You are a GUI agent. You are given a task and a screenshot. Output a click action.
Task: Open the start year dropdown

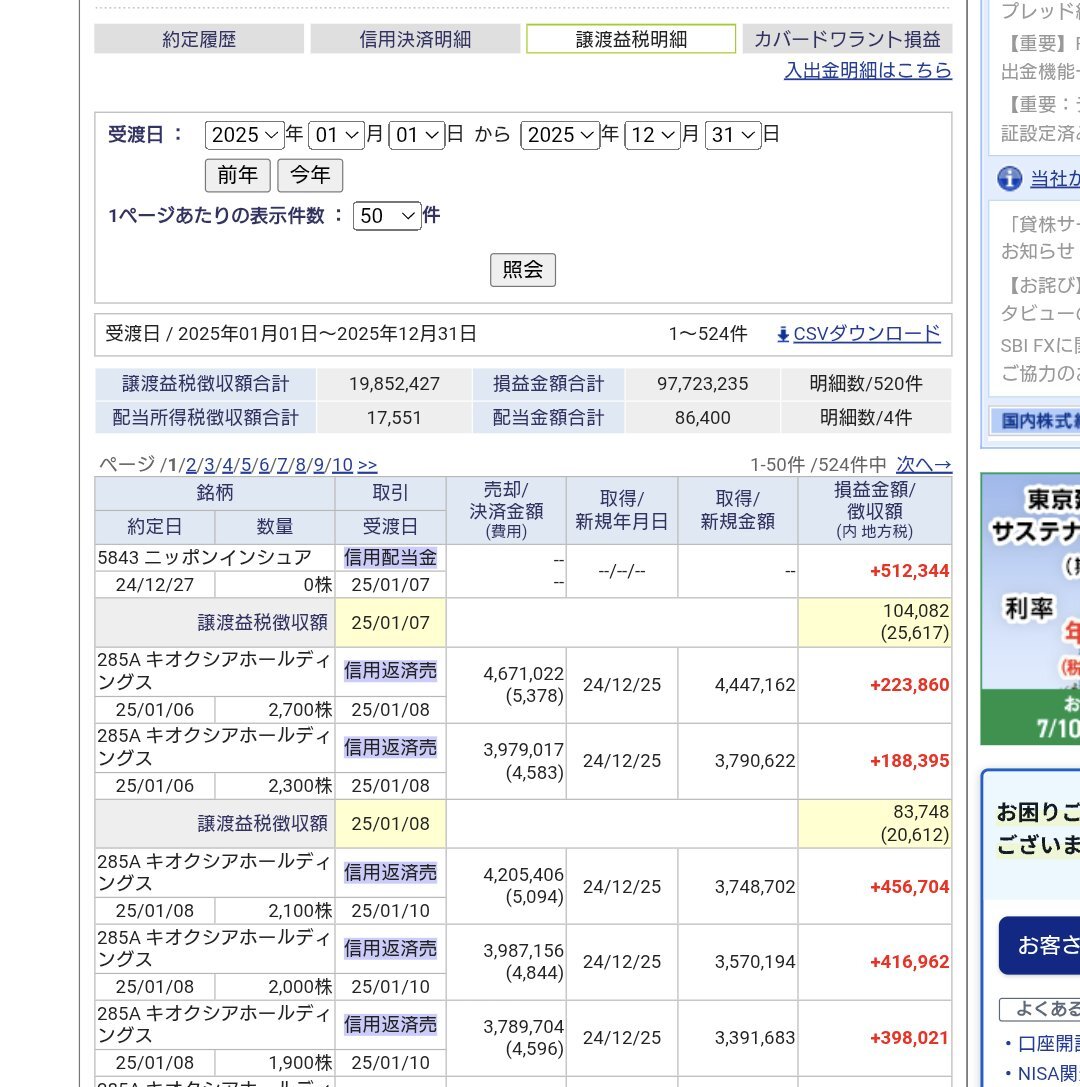(245, 134)
